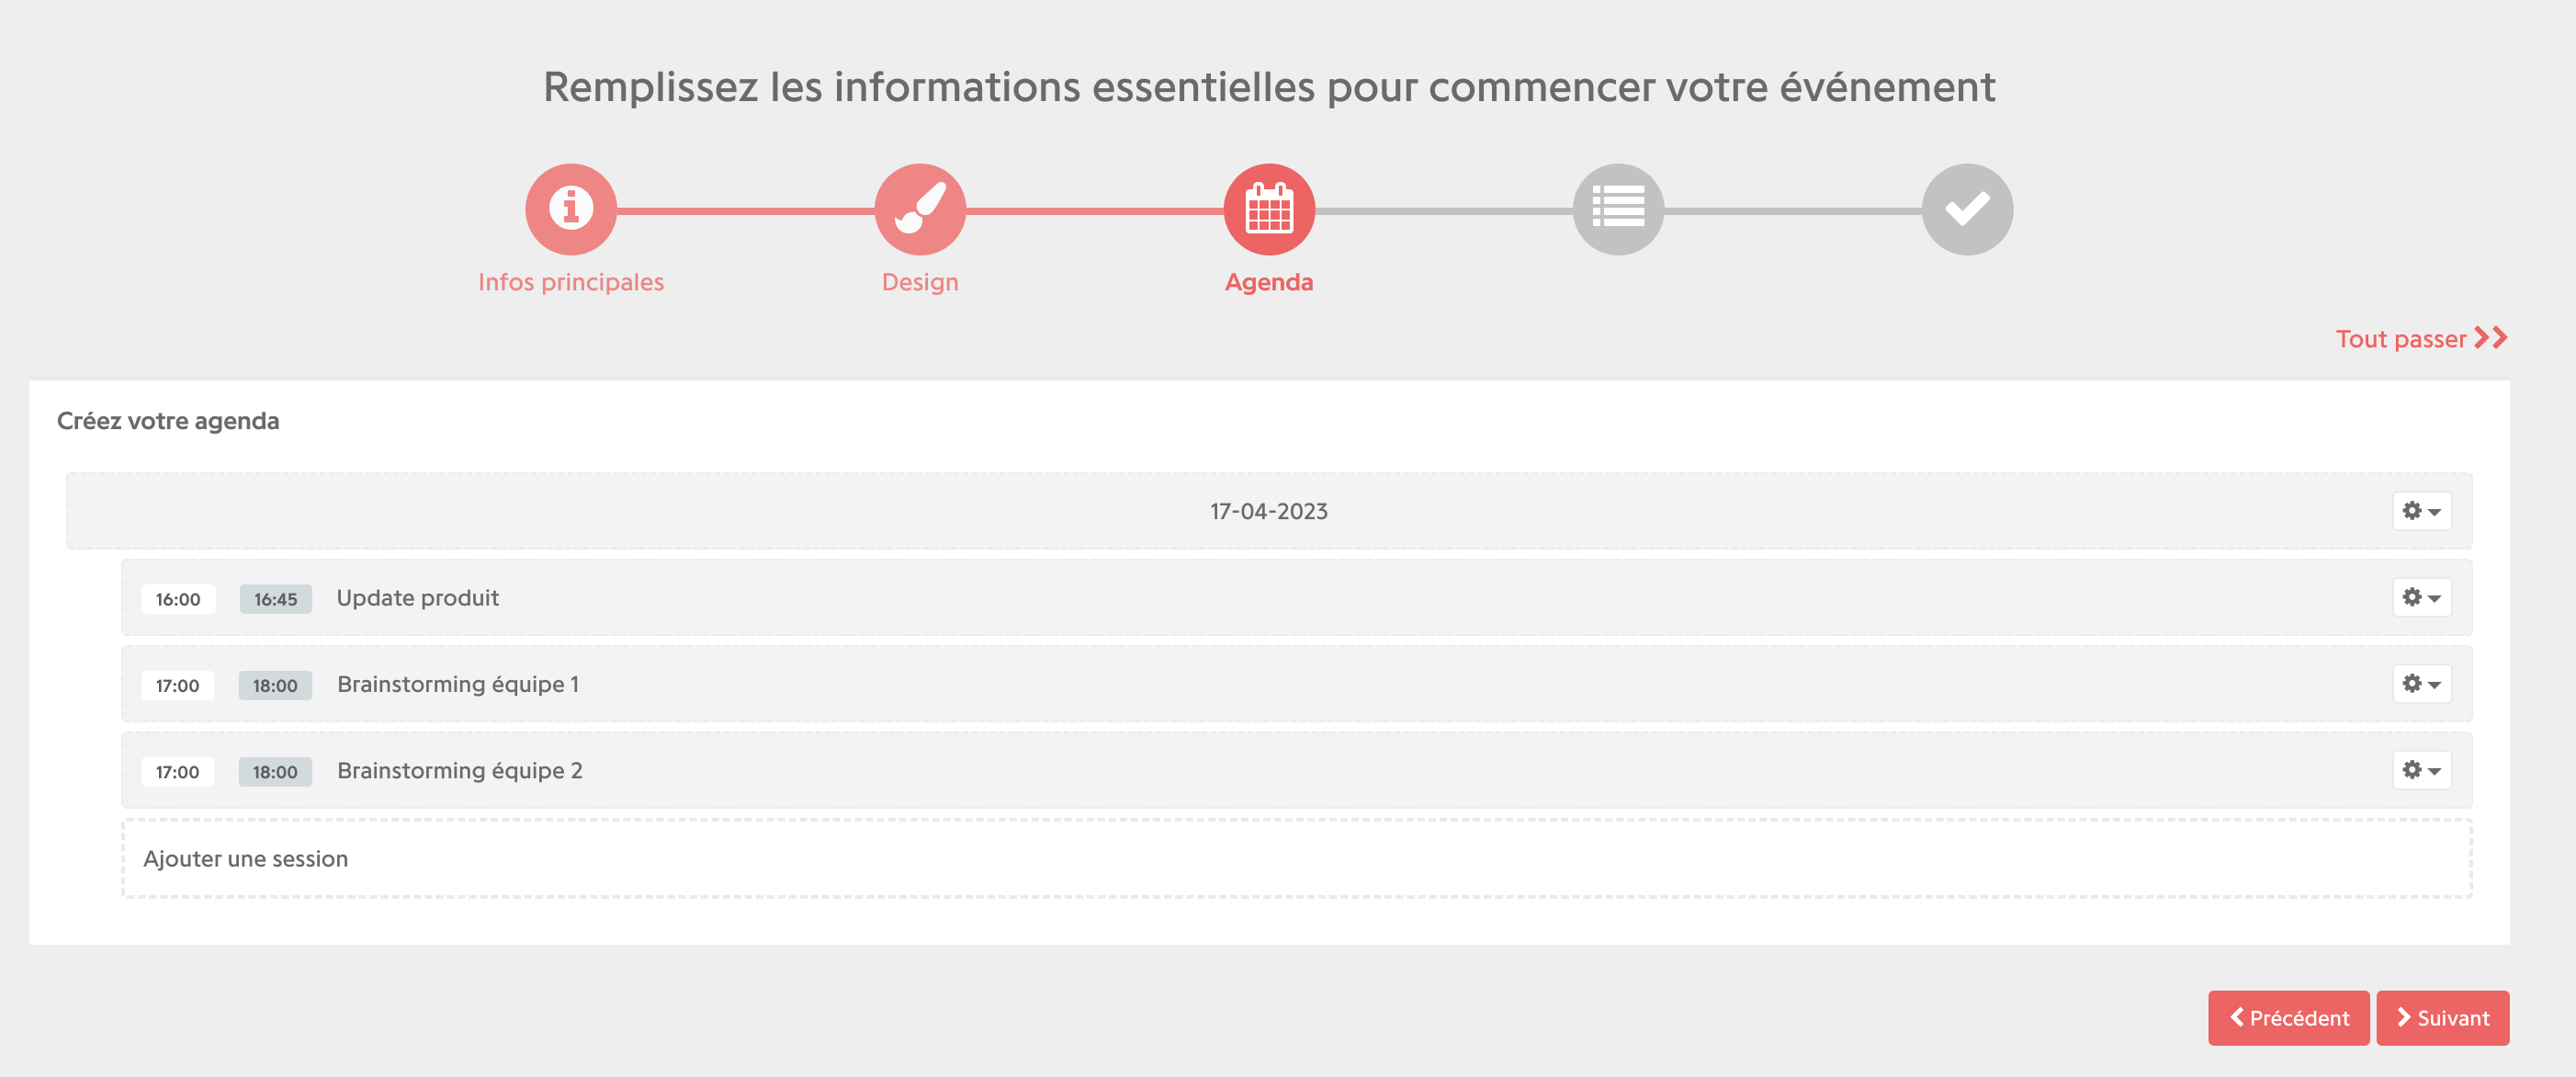2576x1077 pixels.
Task: Expand gear options for Brainstorming équipe 1
Action: point(2421,684)
